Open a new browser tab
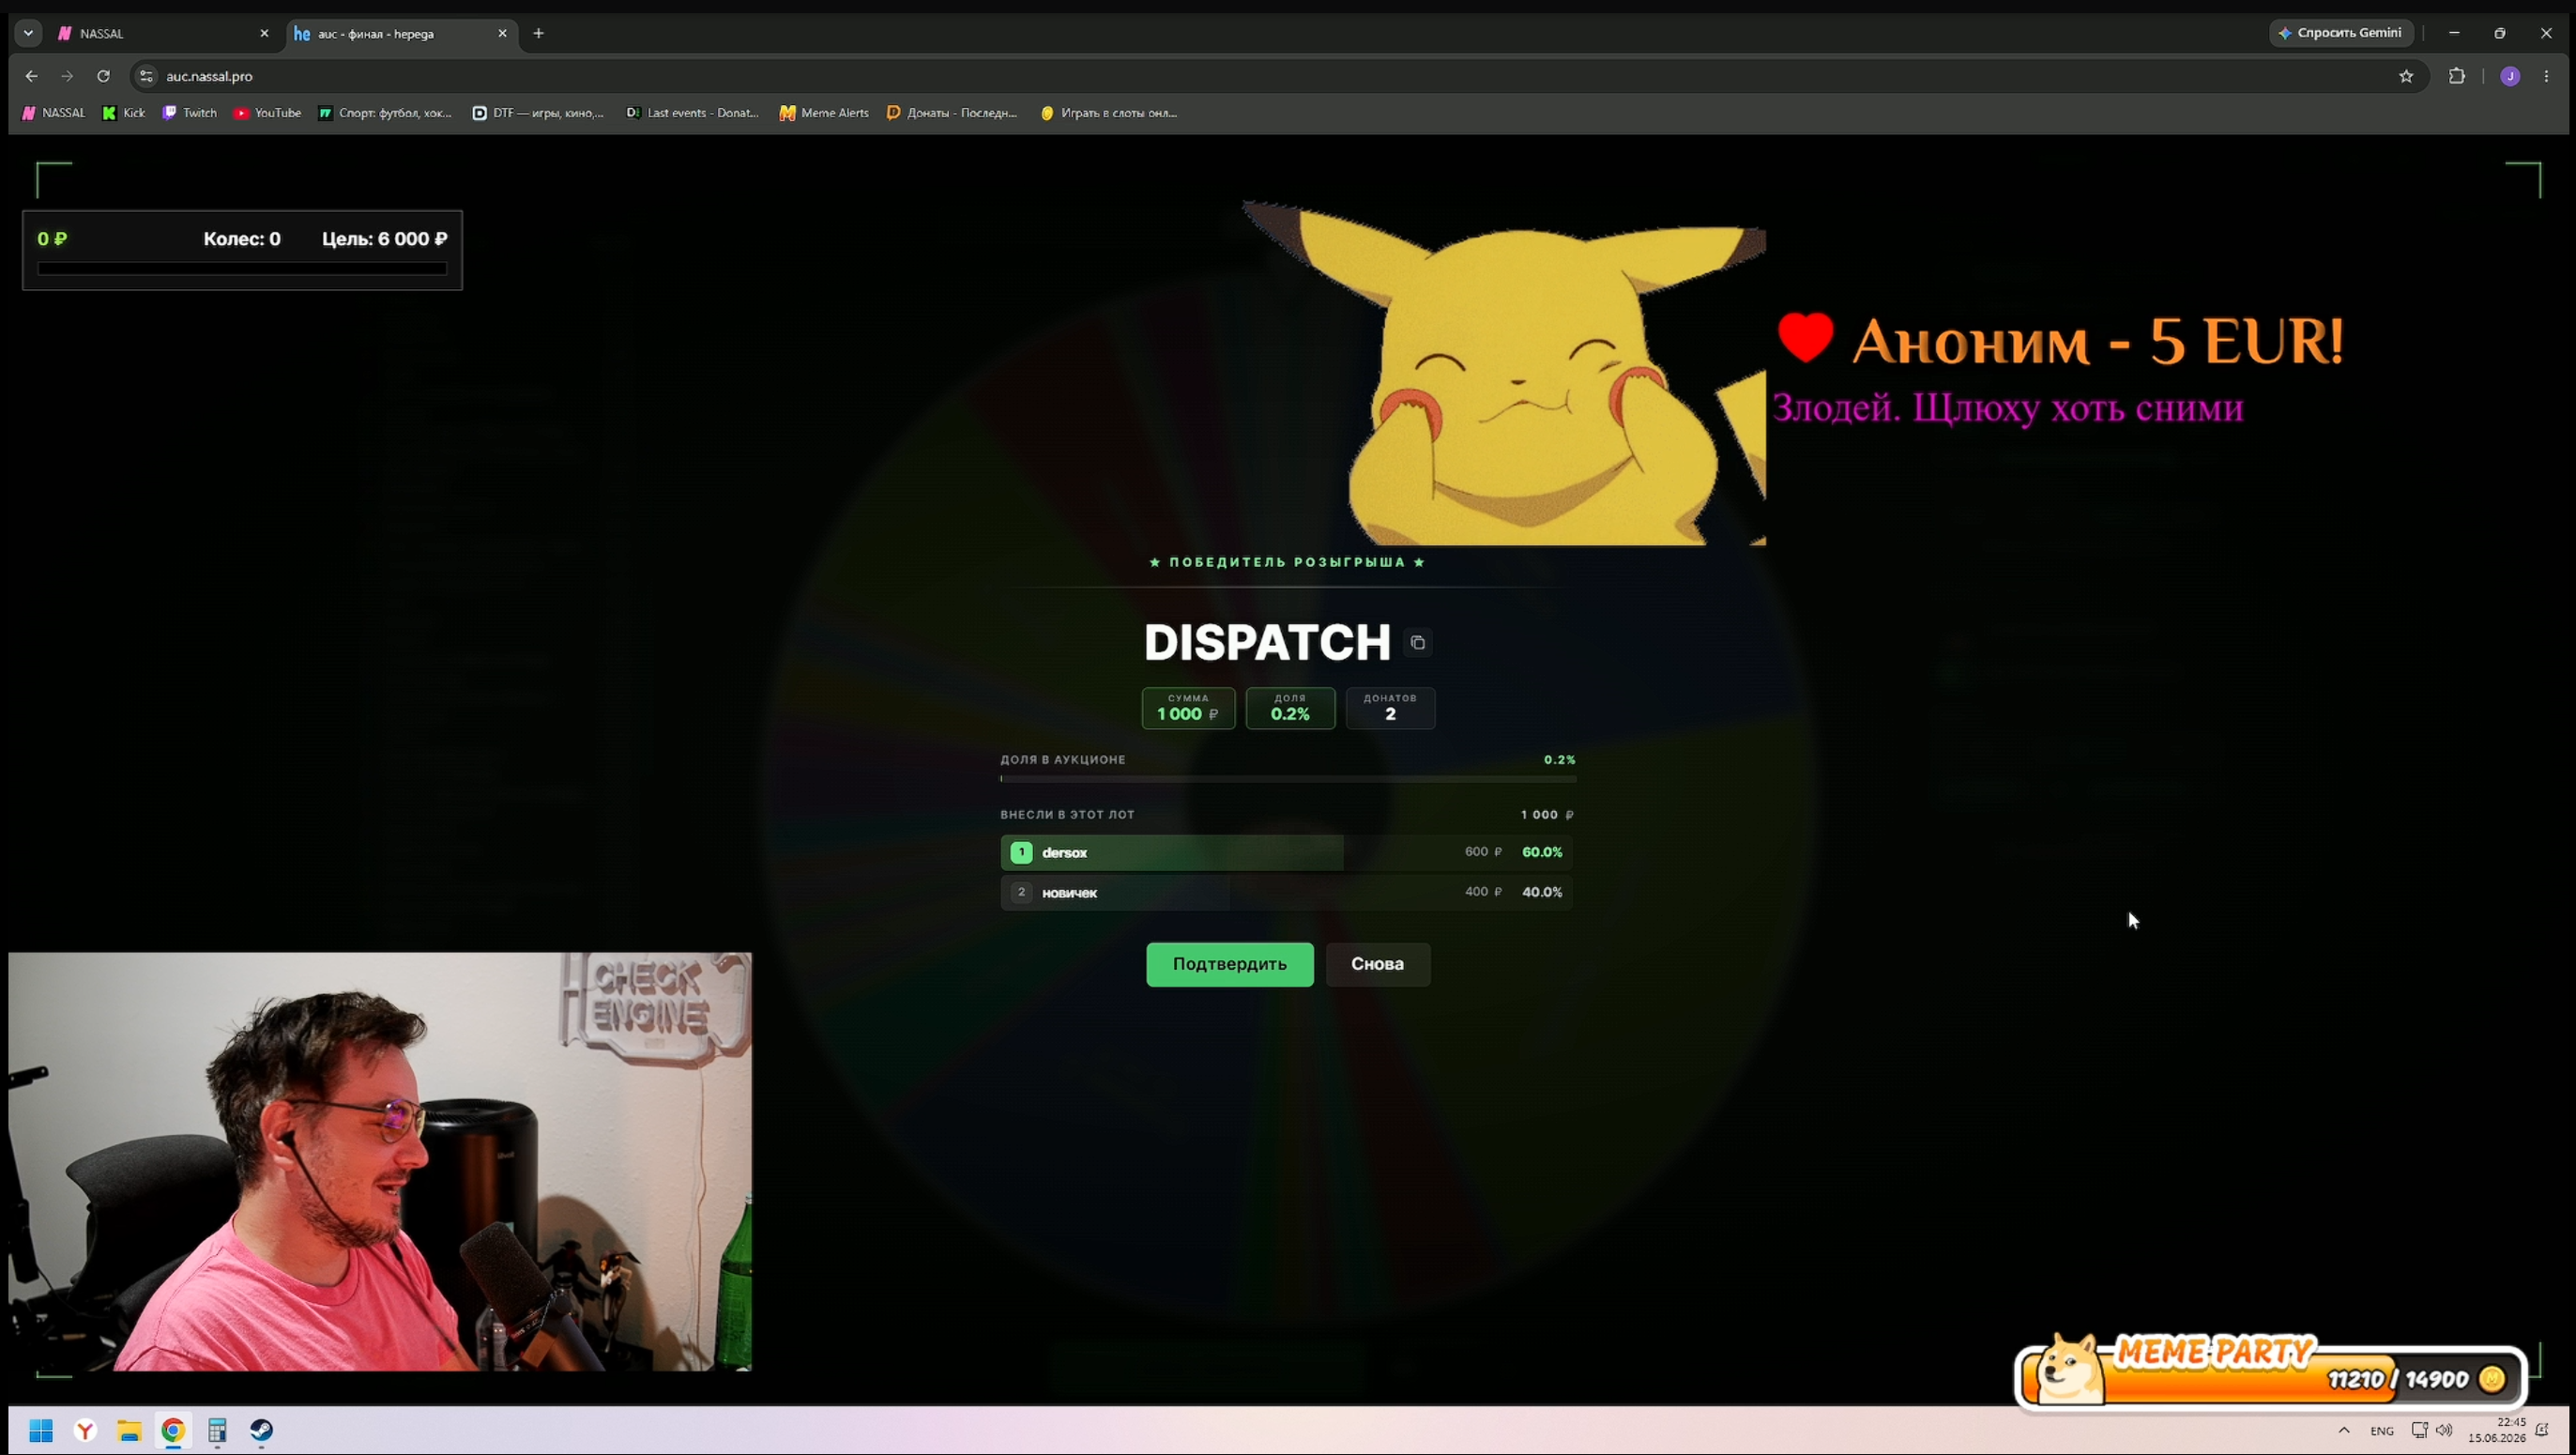The image size is (2576, 1455). pyautogui.click(x=539, y=33)
